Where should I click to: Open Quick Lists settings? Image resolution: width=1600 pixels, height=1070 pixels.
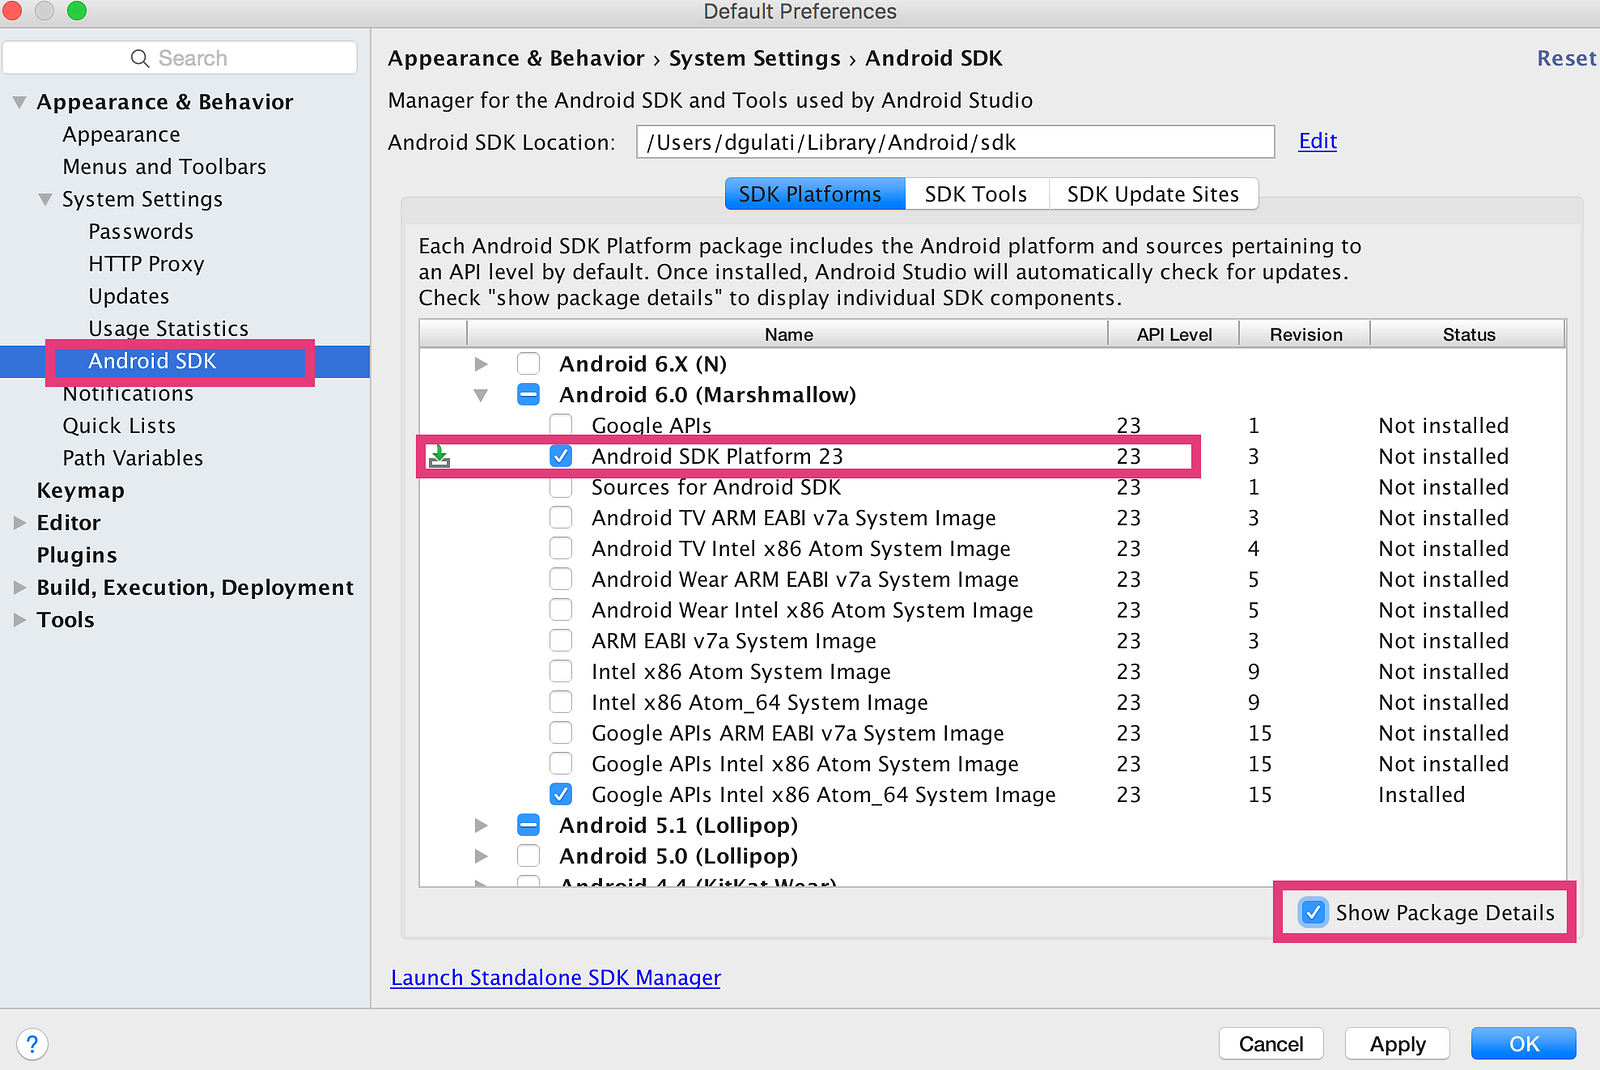tap(119, 426)
